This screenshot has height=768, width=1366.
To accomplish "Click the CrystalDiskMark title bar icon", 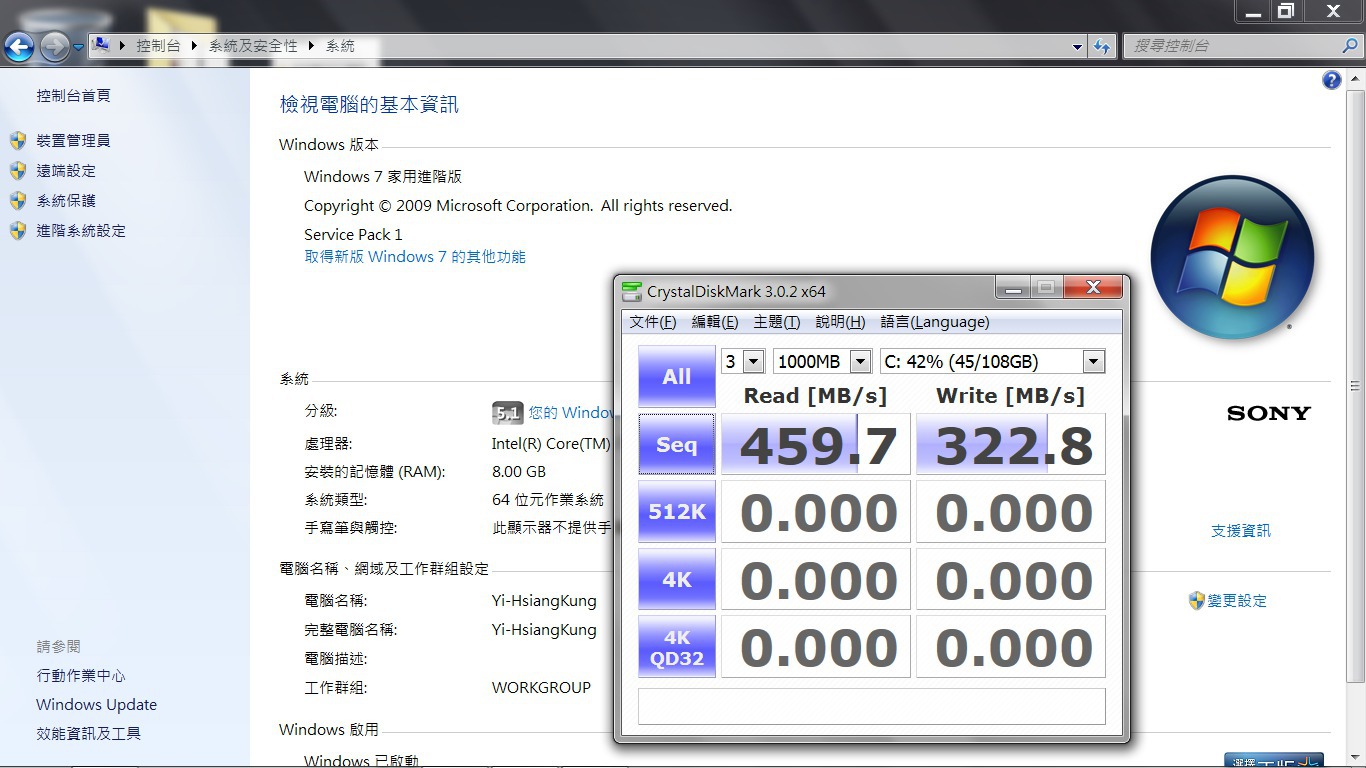I will point(631,291).
